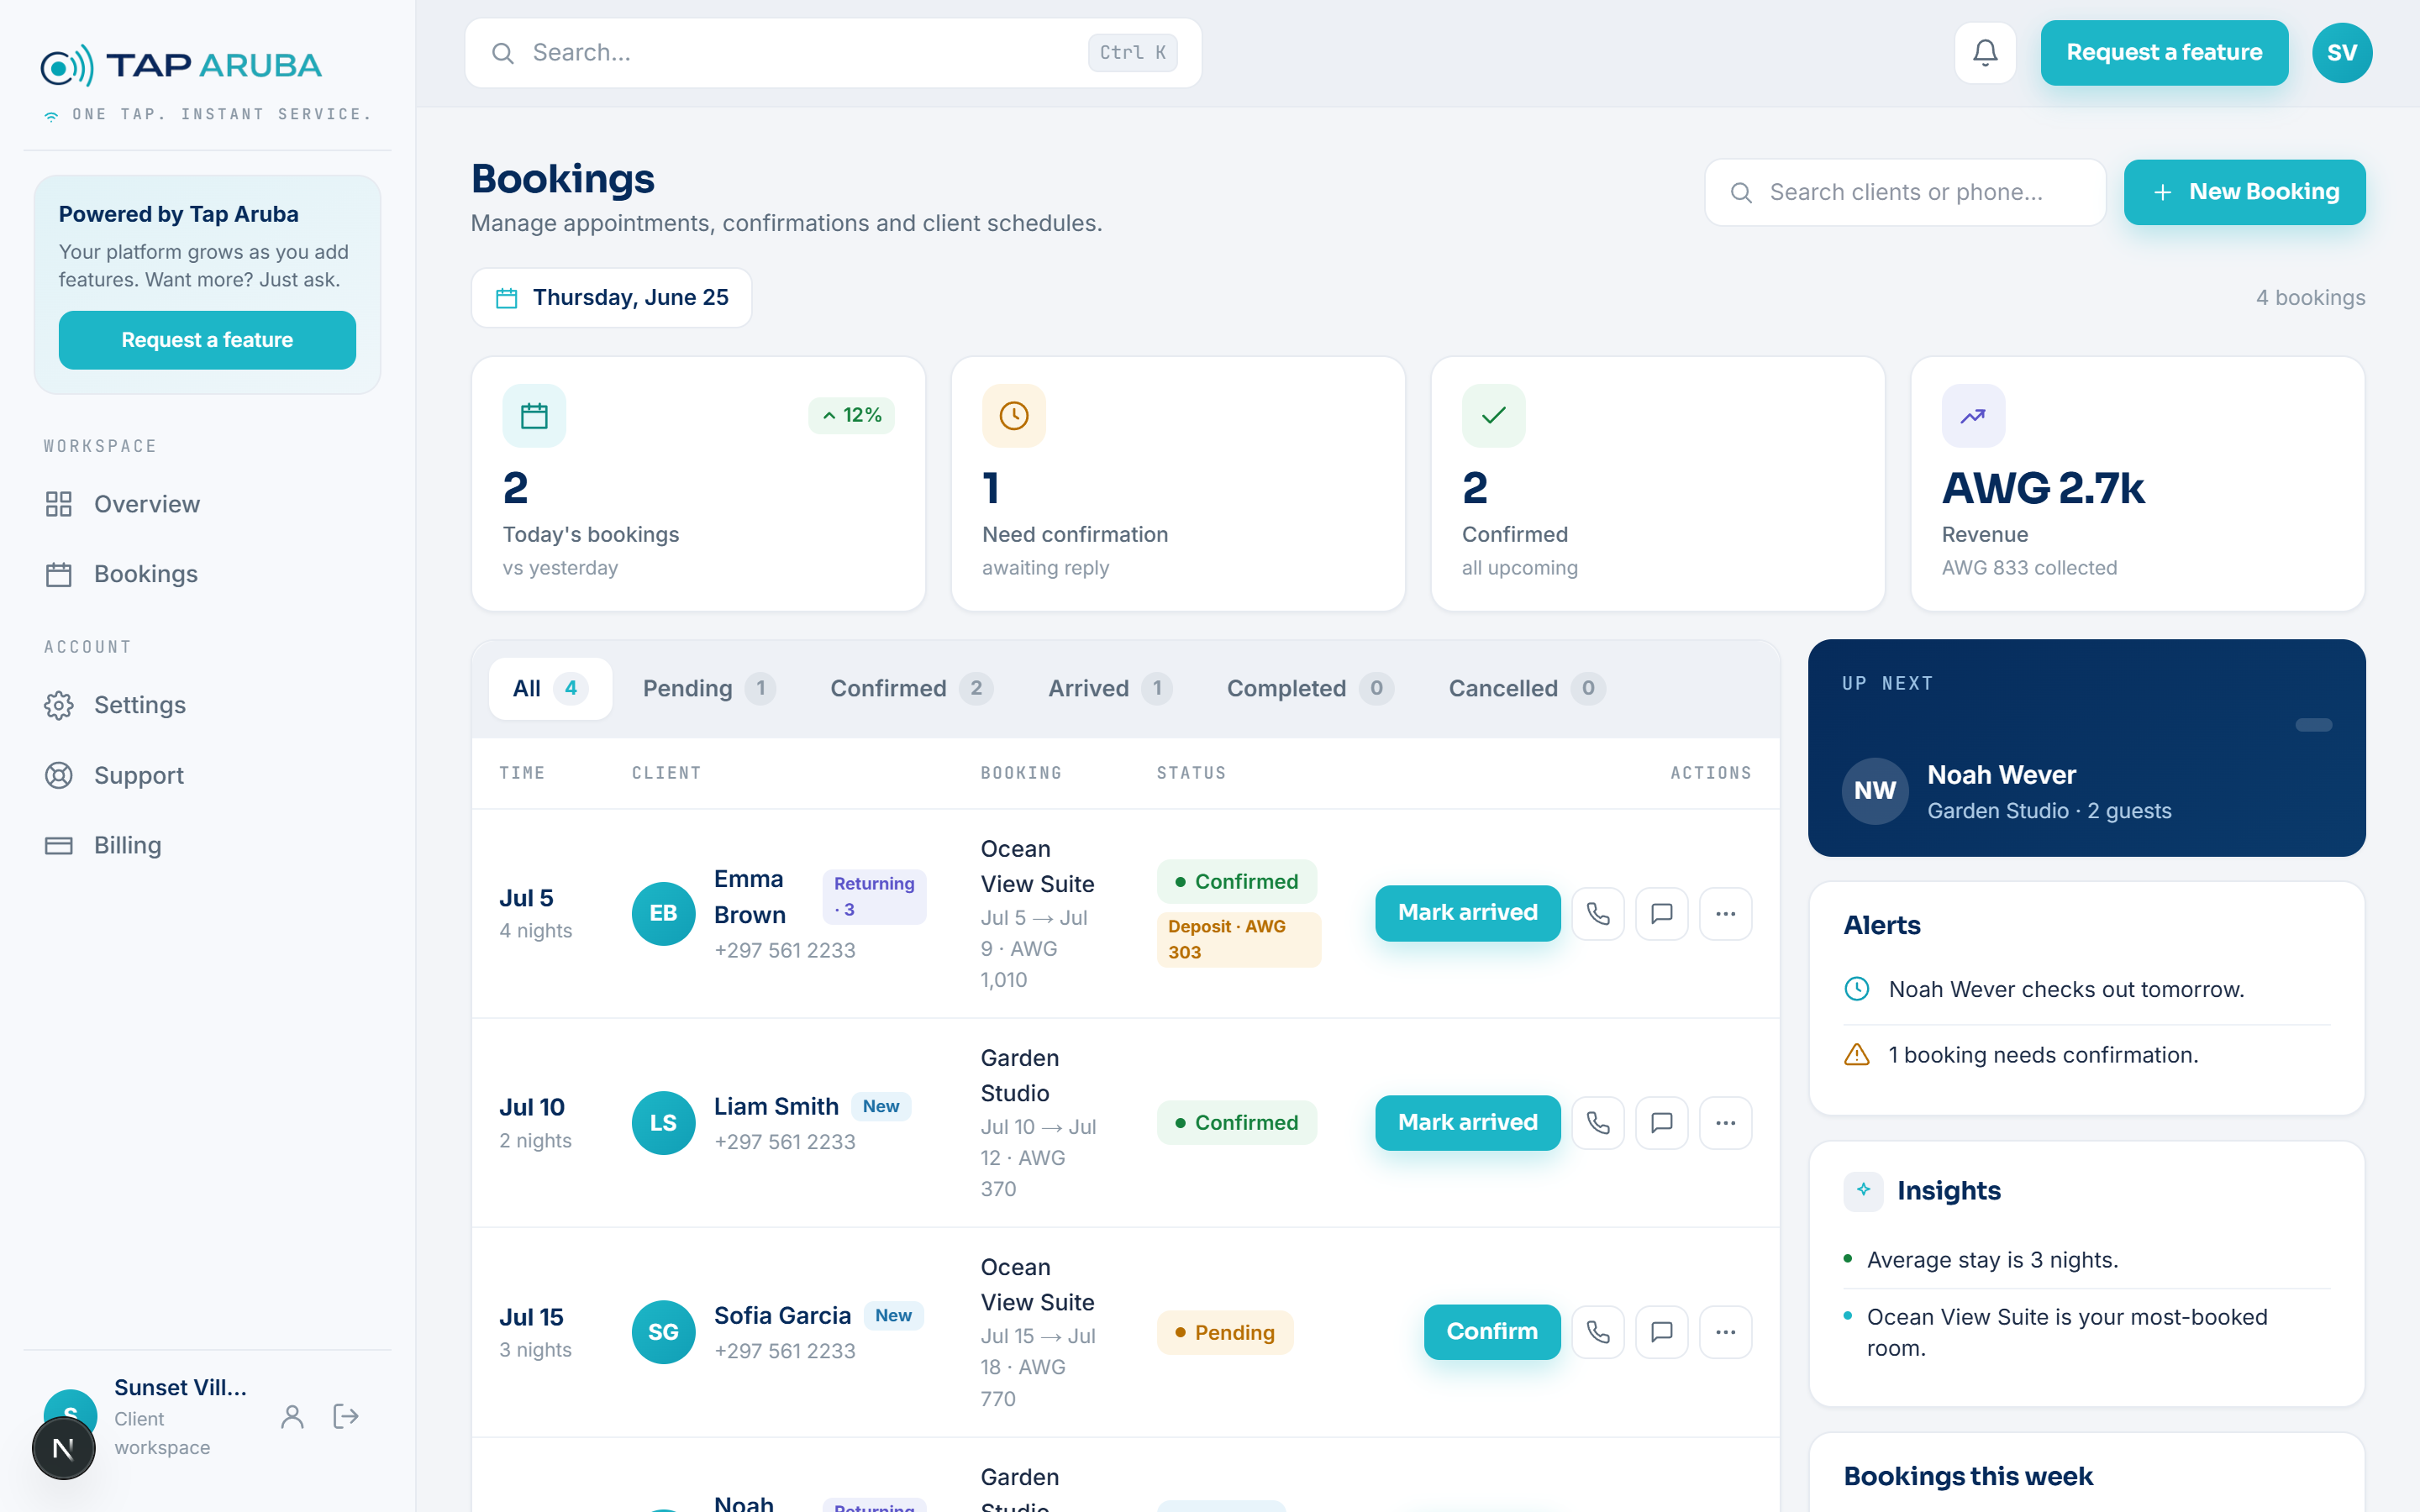This screenshot has width=2420, height=1512.
Task: Switch to the Completed tab
Action: (1309, 688)
